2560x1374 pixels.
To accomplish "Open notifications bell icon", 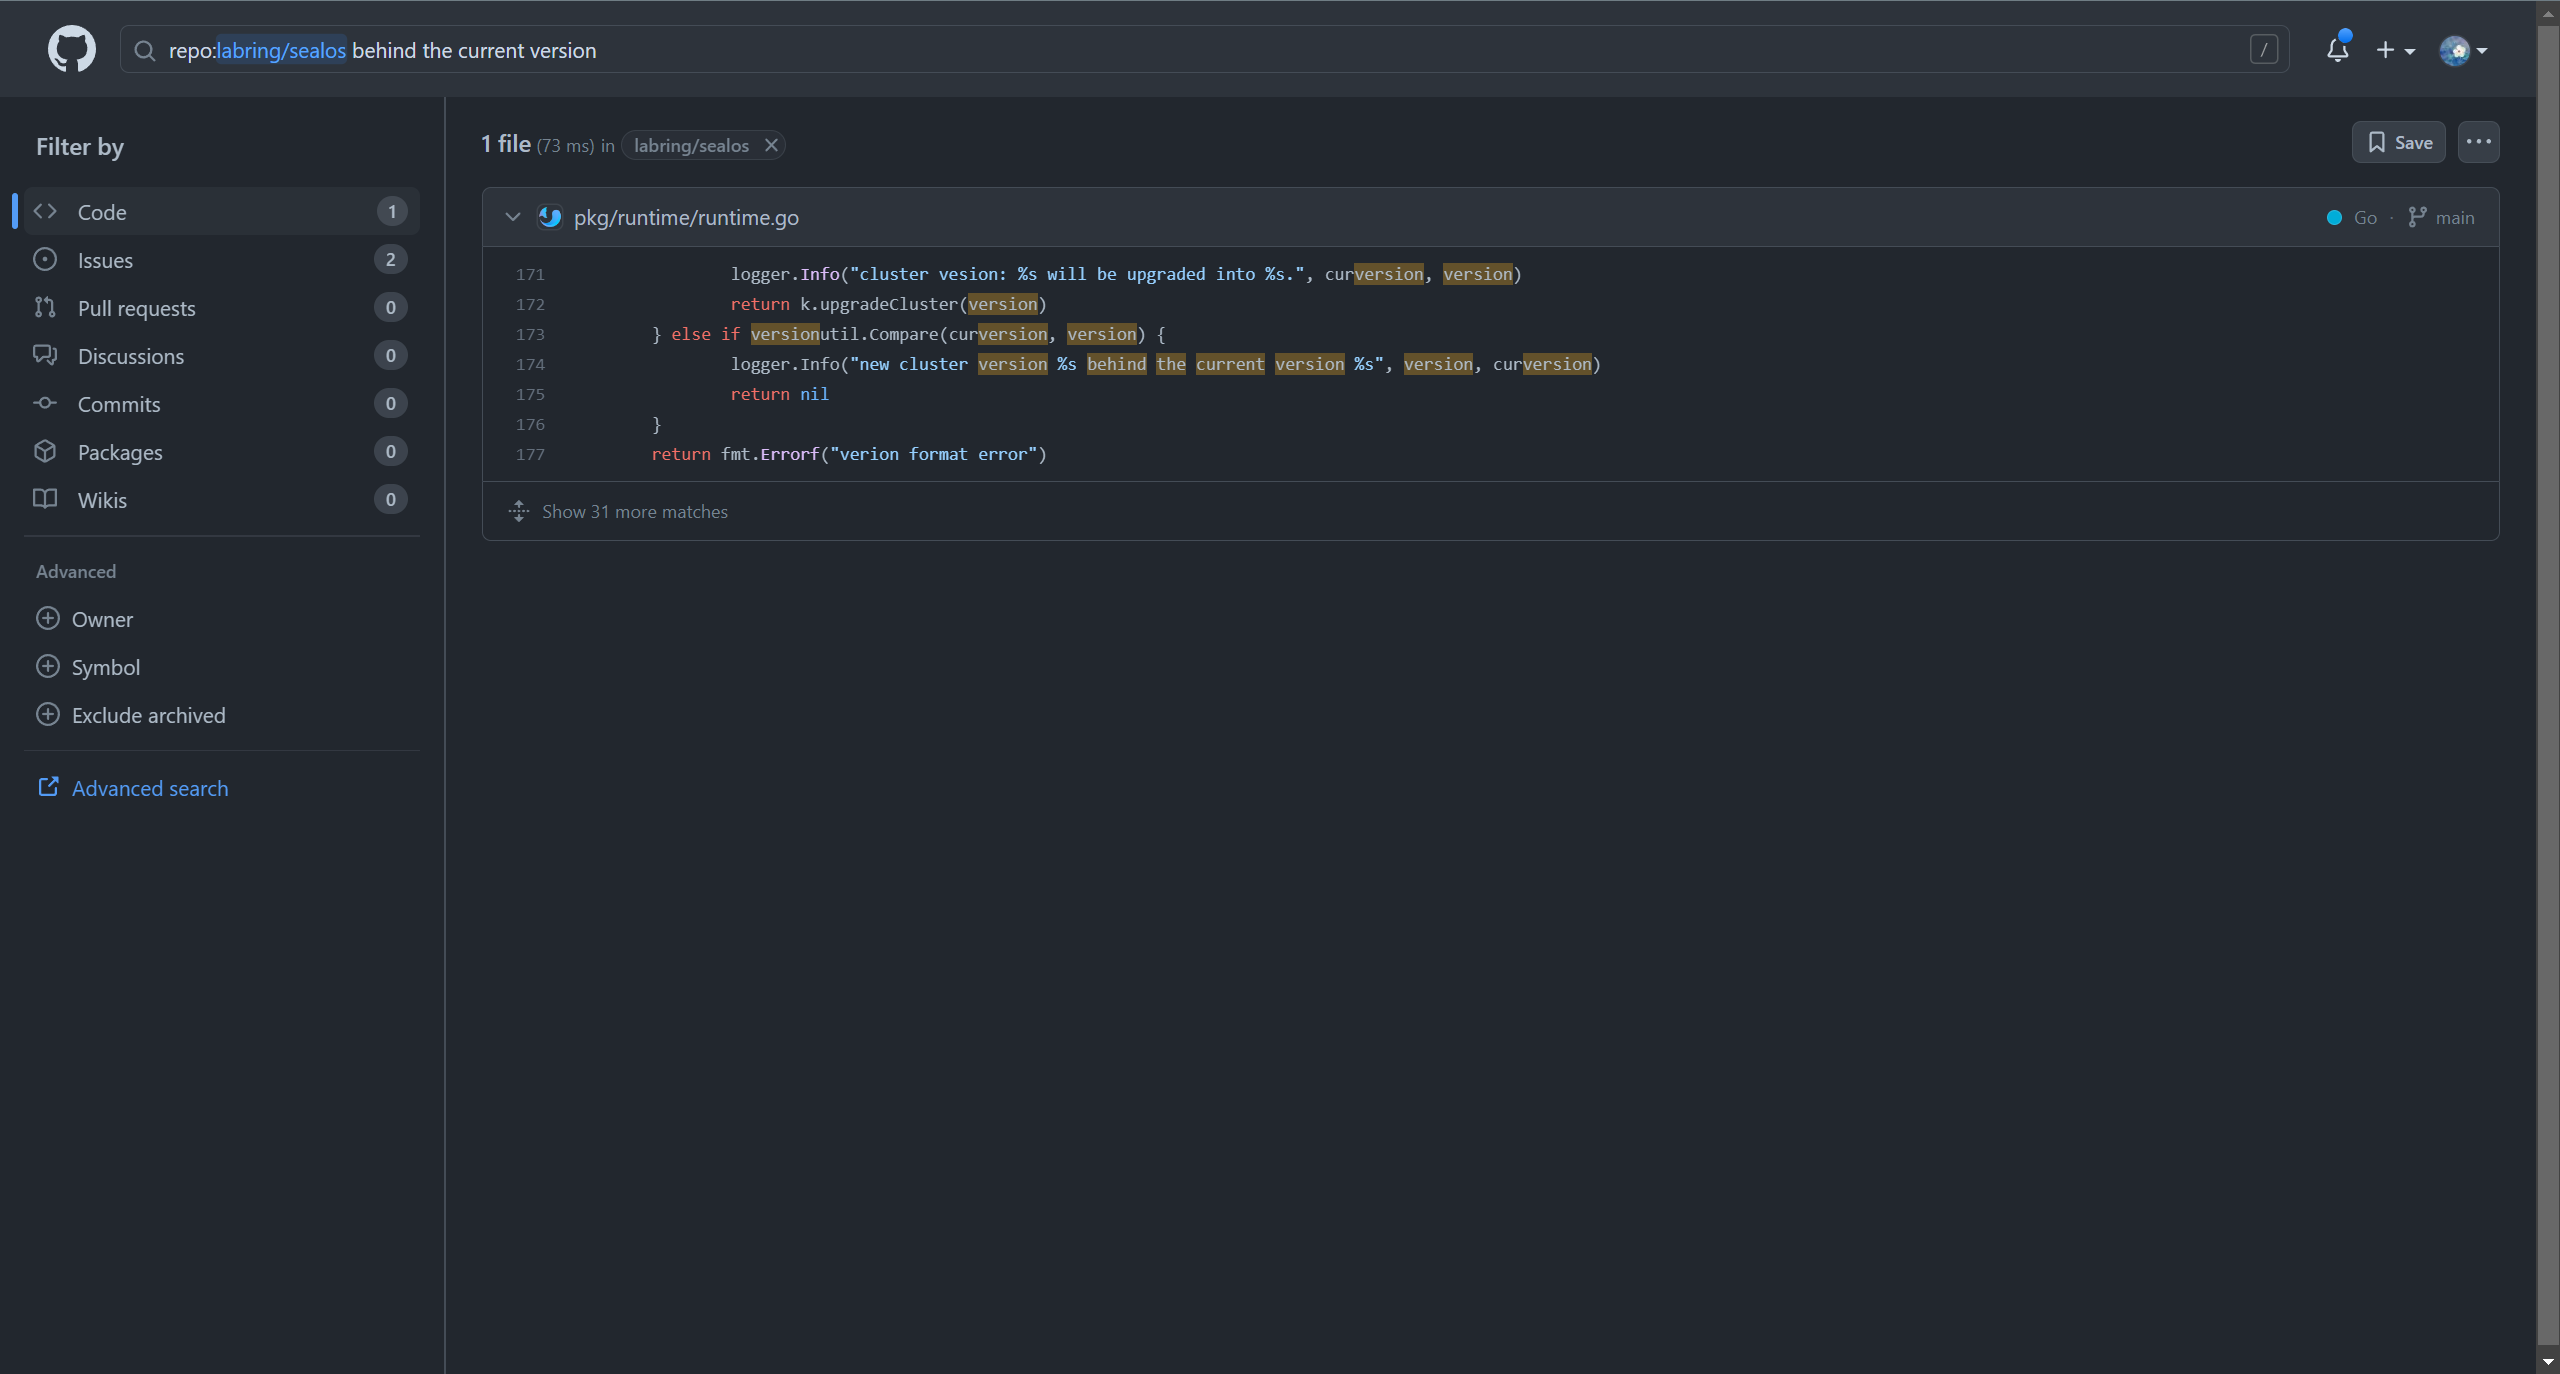I will 2337,50.
